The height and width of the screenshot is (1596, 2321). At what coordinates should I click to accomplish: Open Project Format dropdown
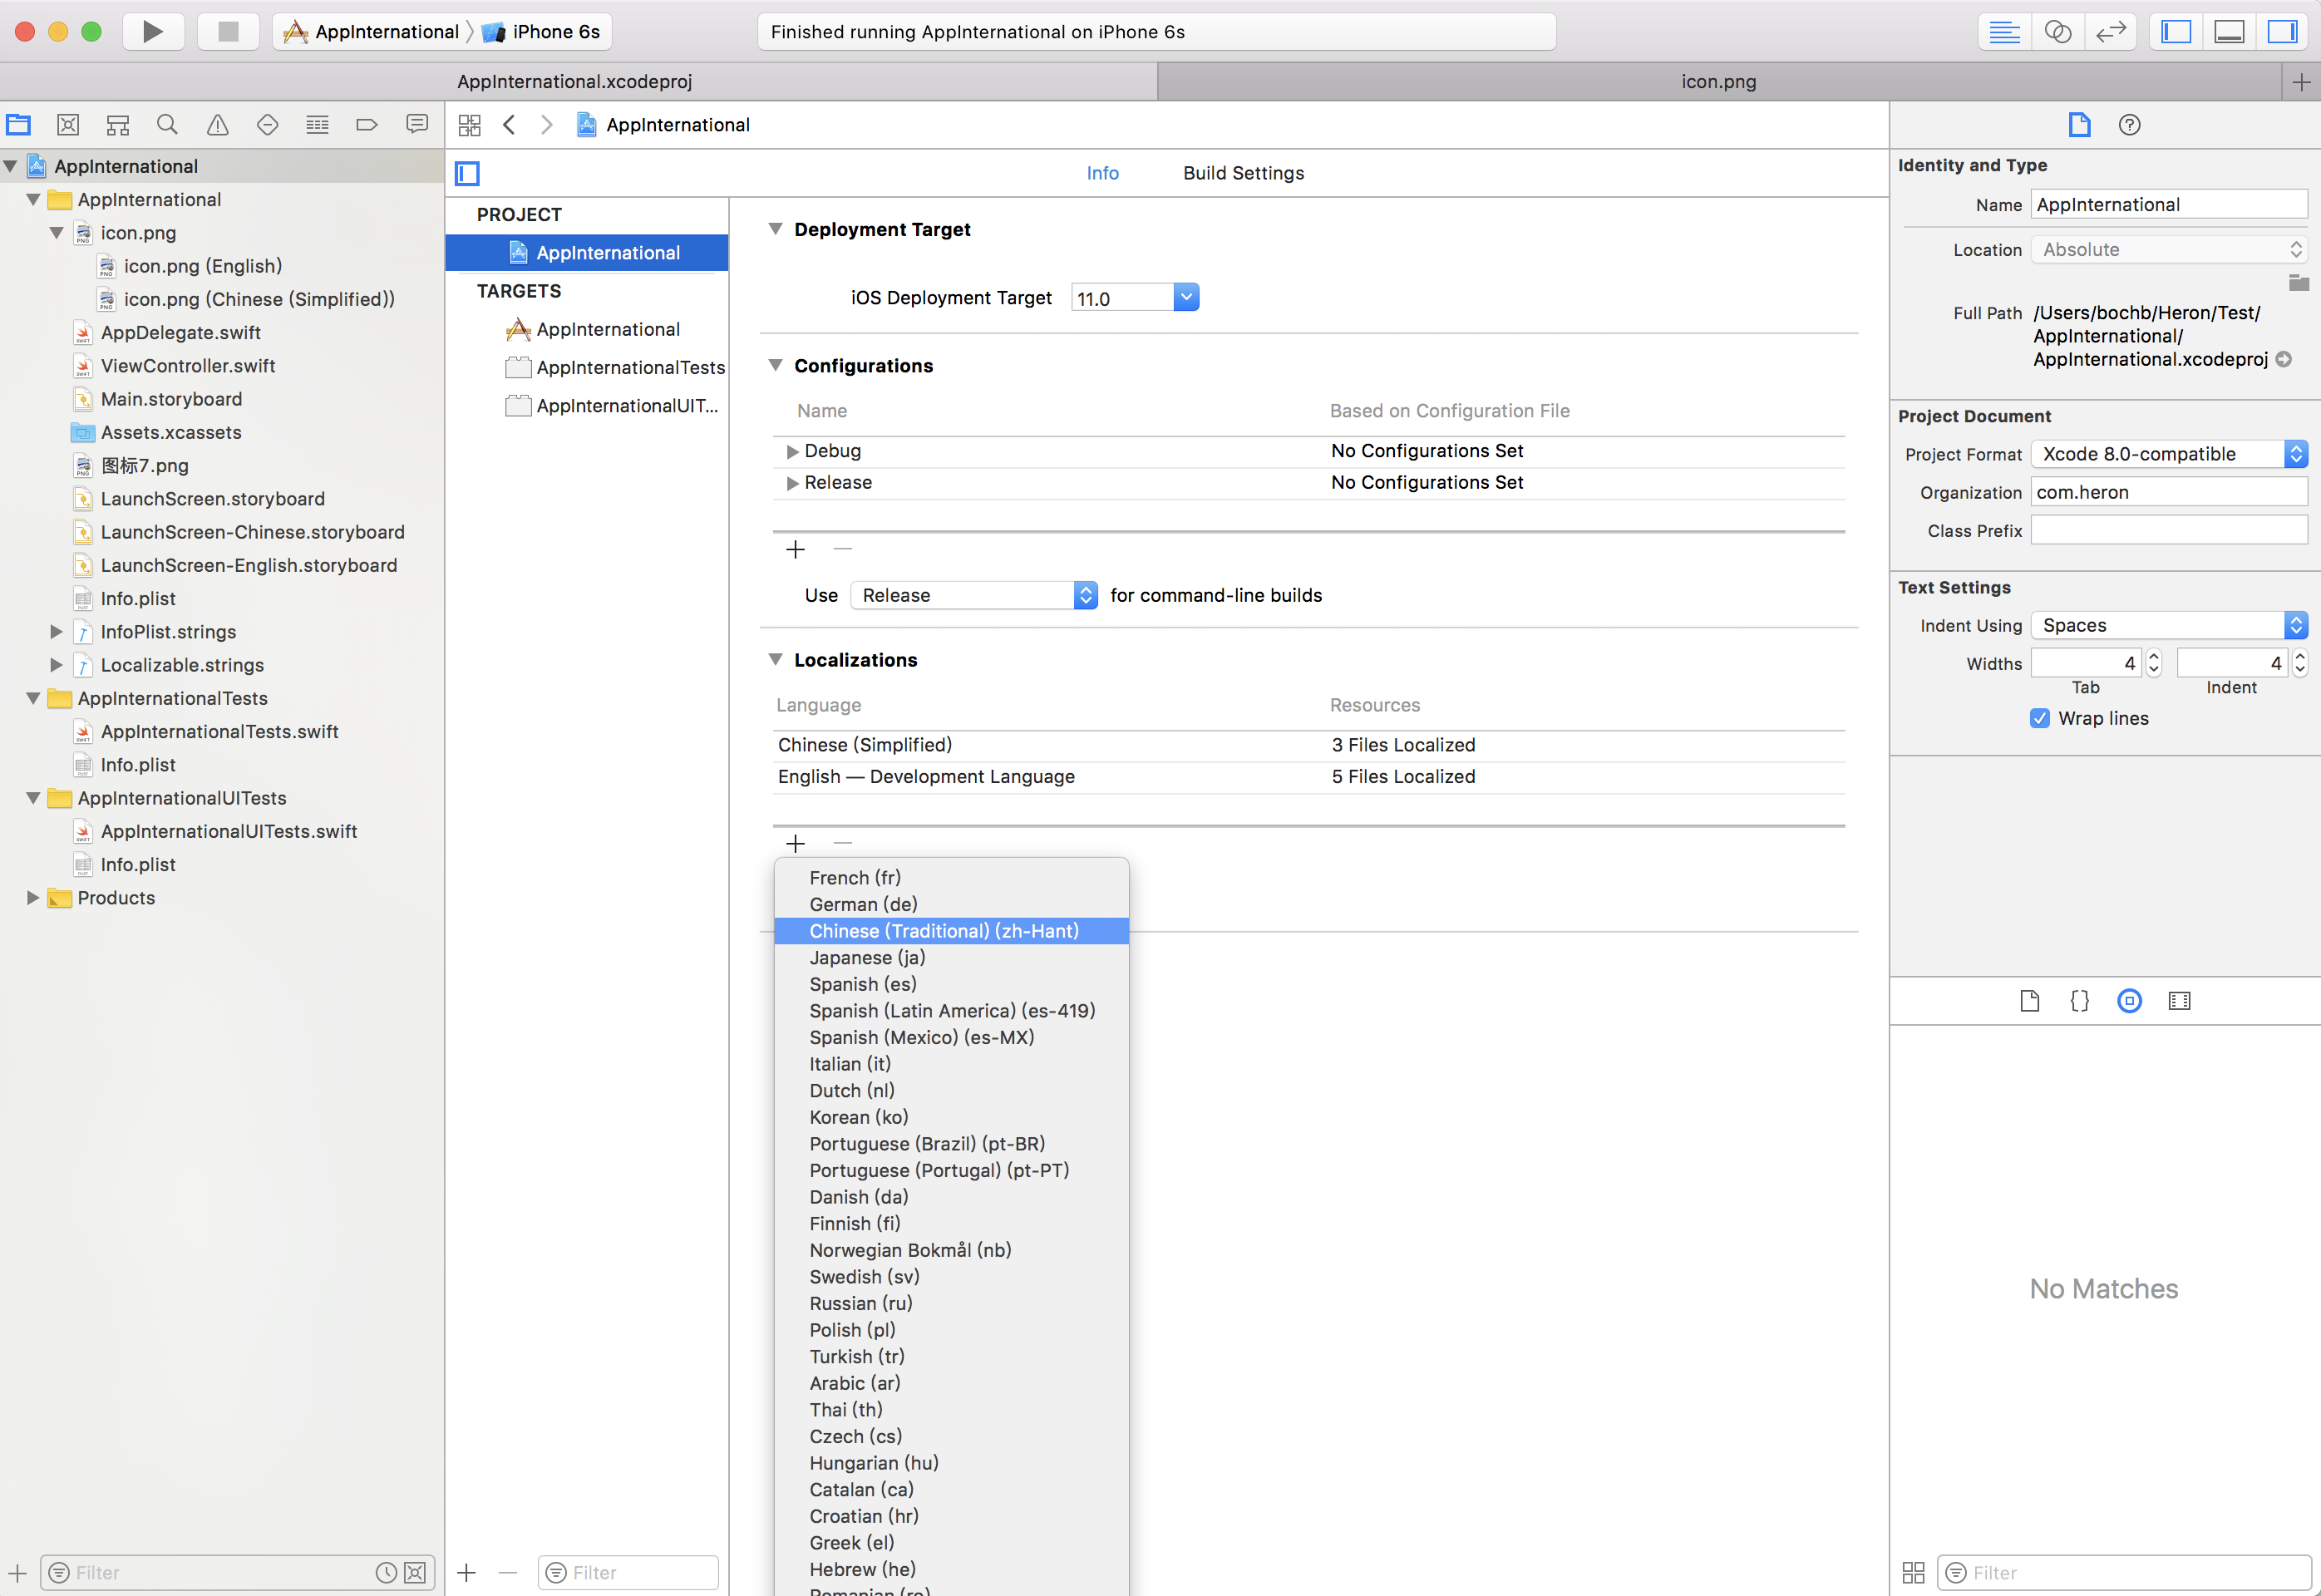2168,454
